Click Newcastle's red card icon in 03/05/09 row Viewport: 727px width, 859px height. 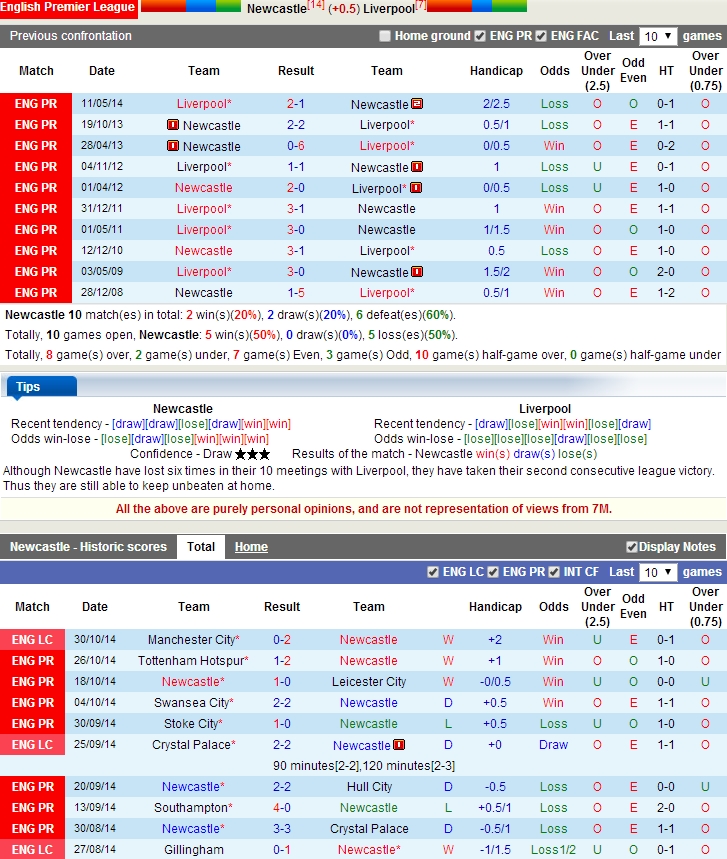click(417, 272)
